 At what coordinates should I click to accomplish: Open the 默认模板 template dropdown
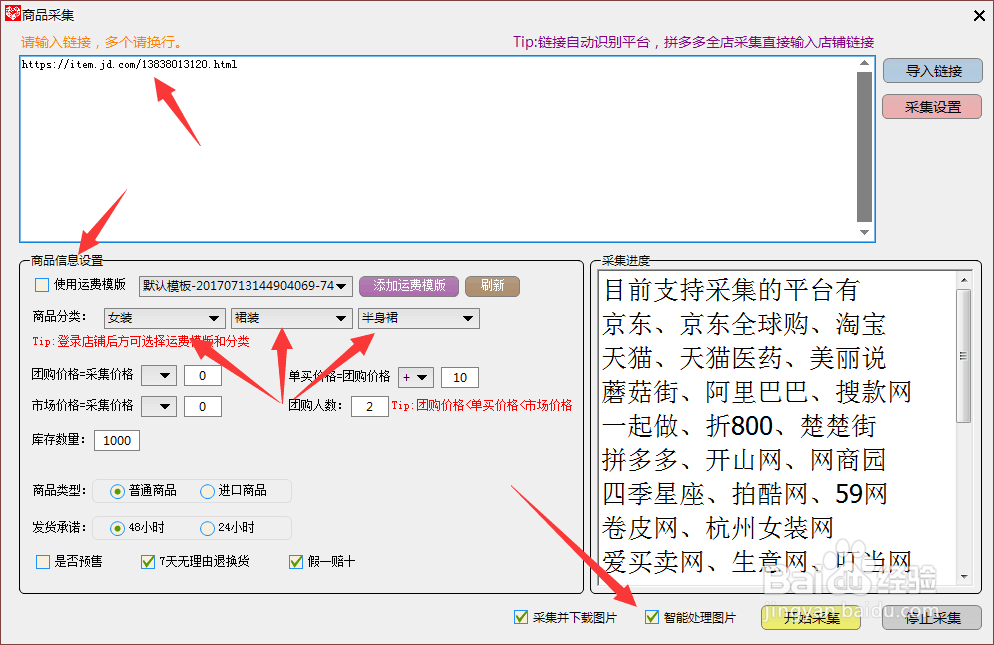pyautogui.click(x=245, y=285)
